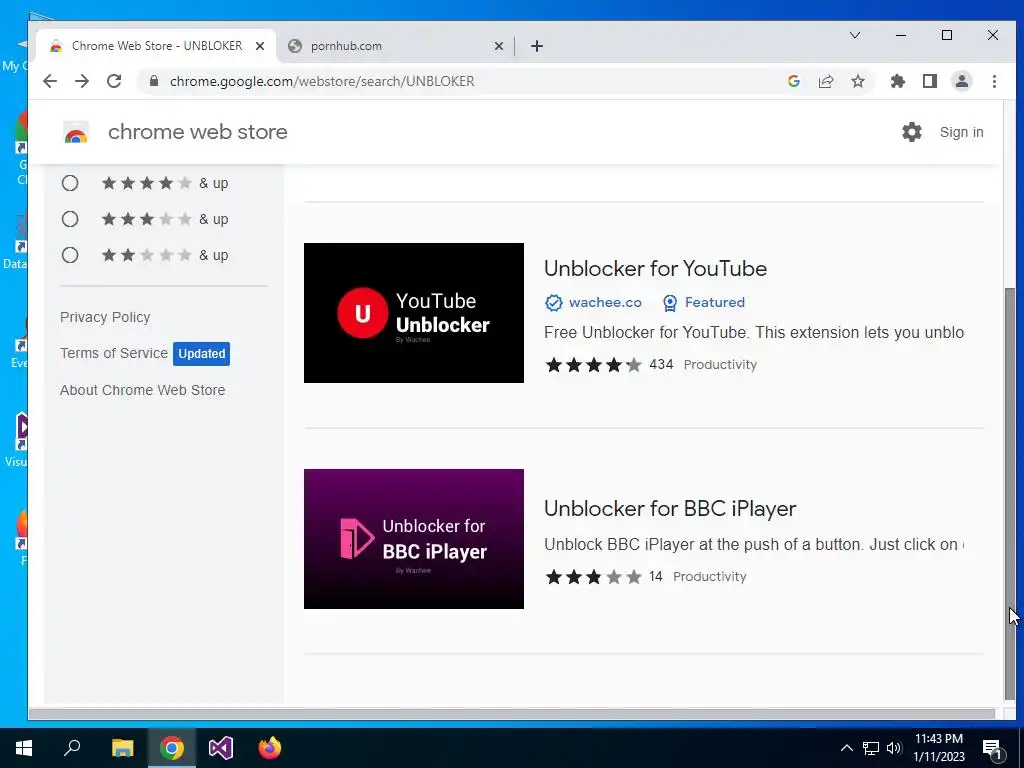Open the Terms of Service link
This screenshot has height=768, width=1024.
point(114,353)
